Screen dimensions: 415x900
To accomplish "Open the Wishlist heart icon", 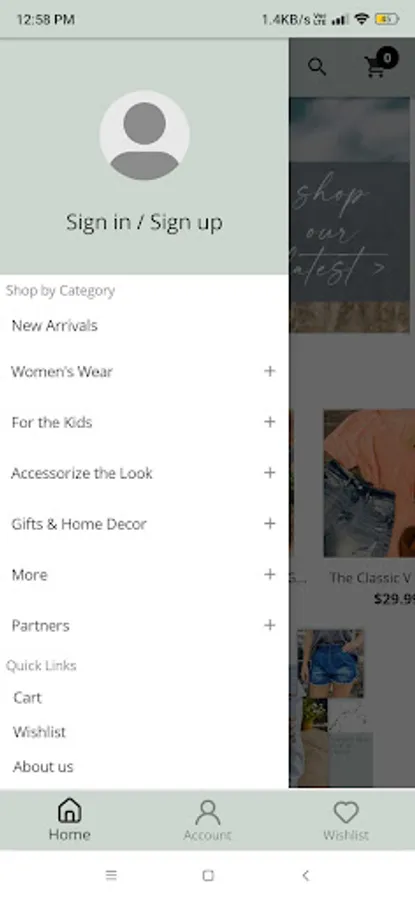I will click(x=346, y=812).
